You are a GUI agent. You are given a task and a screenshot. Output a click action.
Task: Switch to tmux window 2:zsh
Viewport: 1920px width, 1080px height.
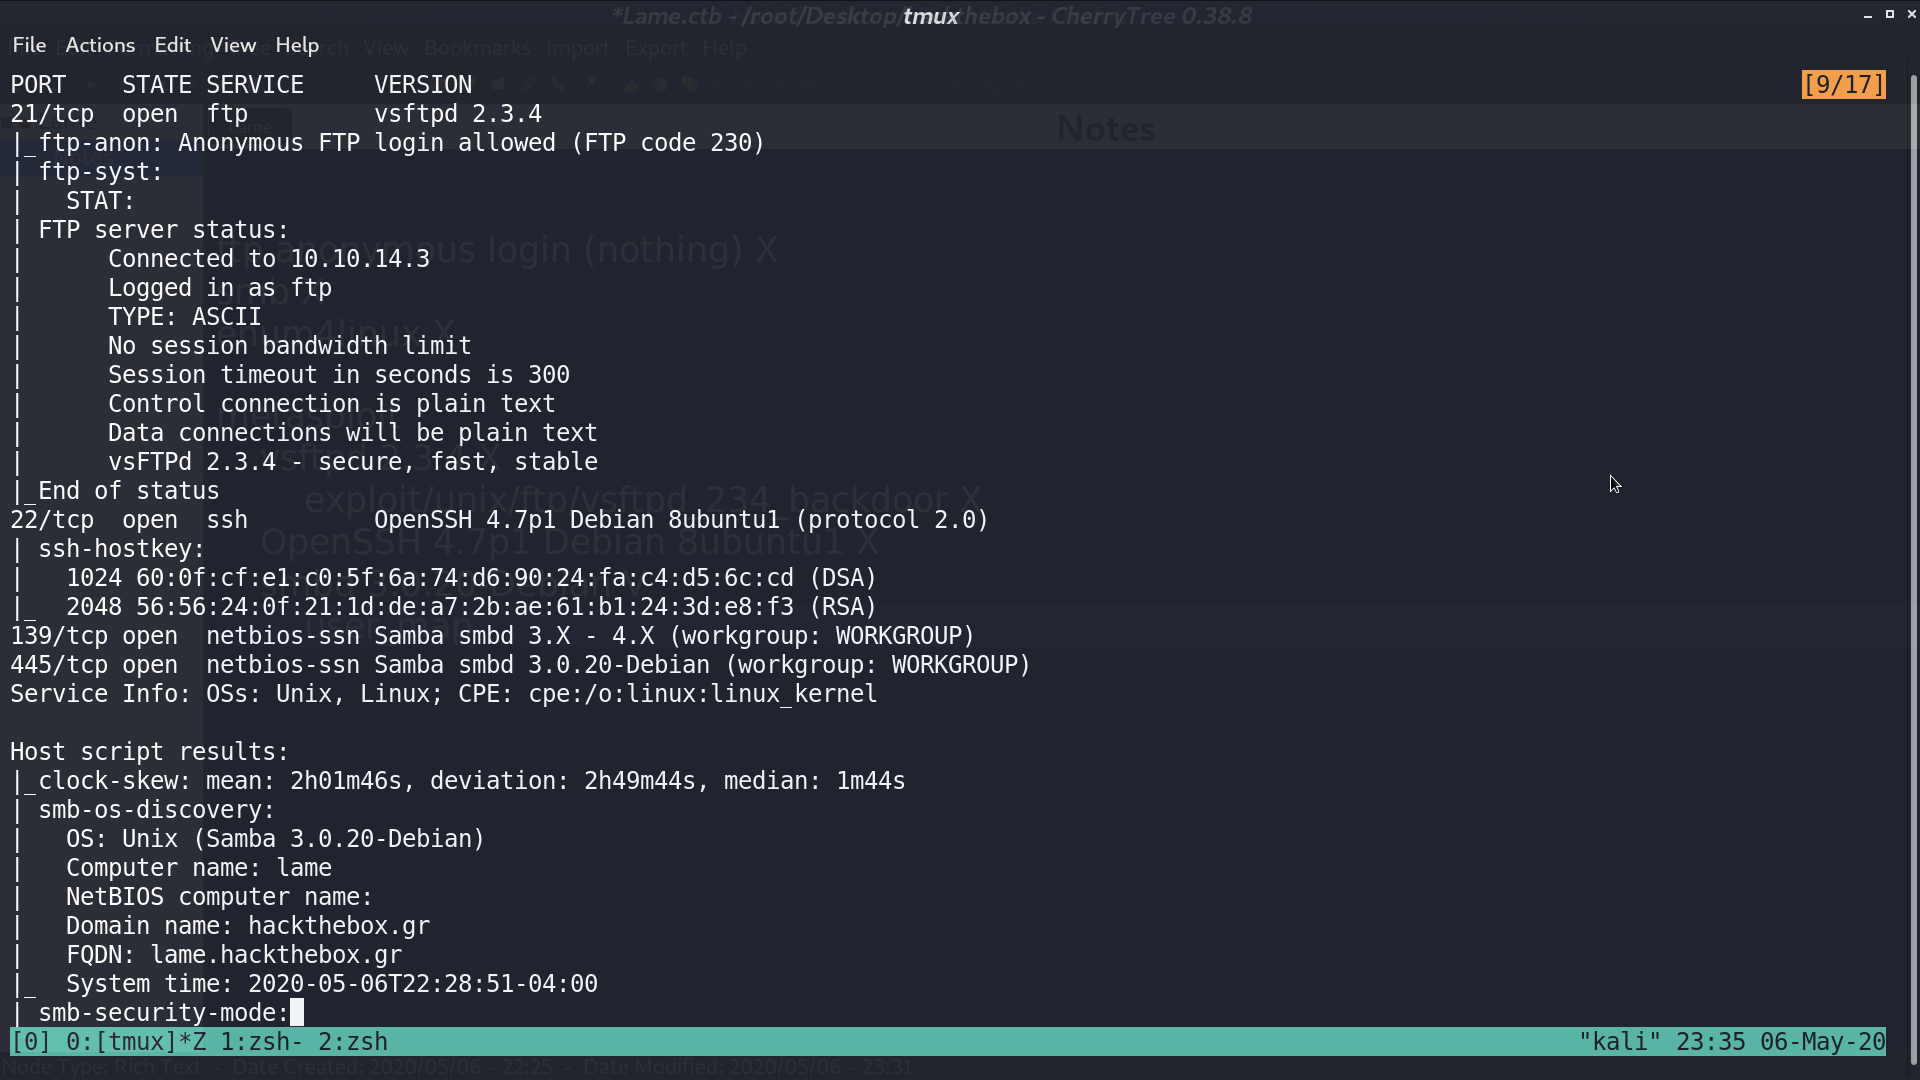(x=353, y=1042)
